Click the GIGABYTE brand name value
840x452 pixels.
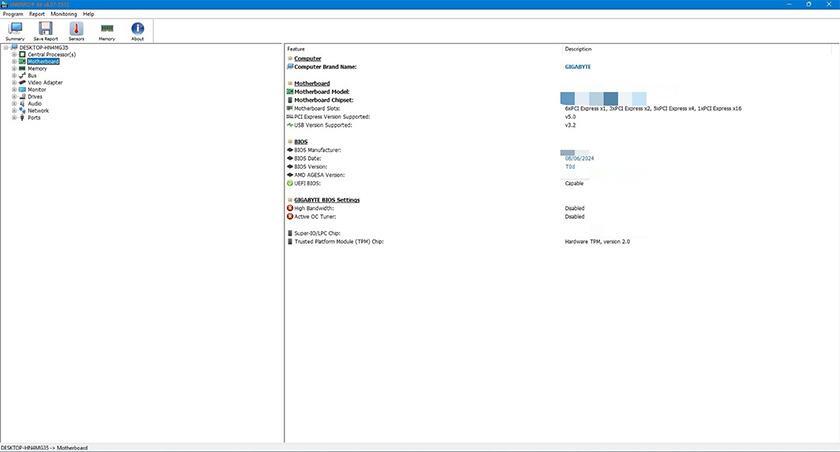(578, 66)
